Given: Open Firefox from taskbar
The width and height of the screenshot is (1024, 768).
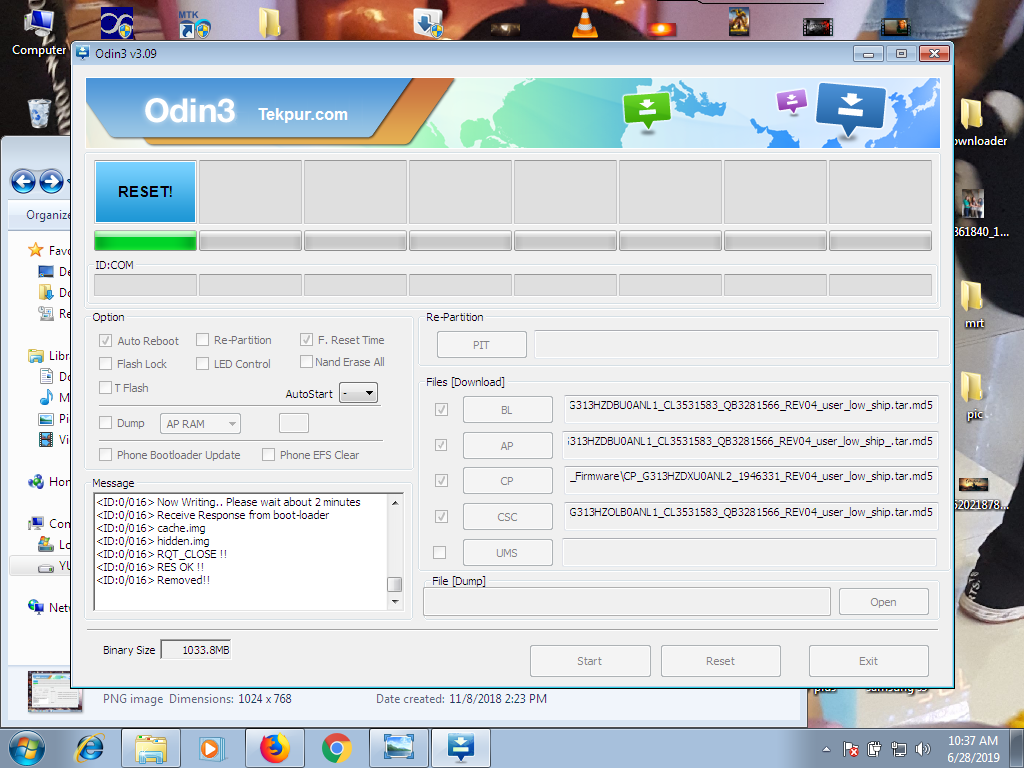Looking at the screenshot, I should [275, 748].
